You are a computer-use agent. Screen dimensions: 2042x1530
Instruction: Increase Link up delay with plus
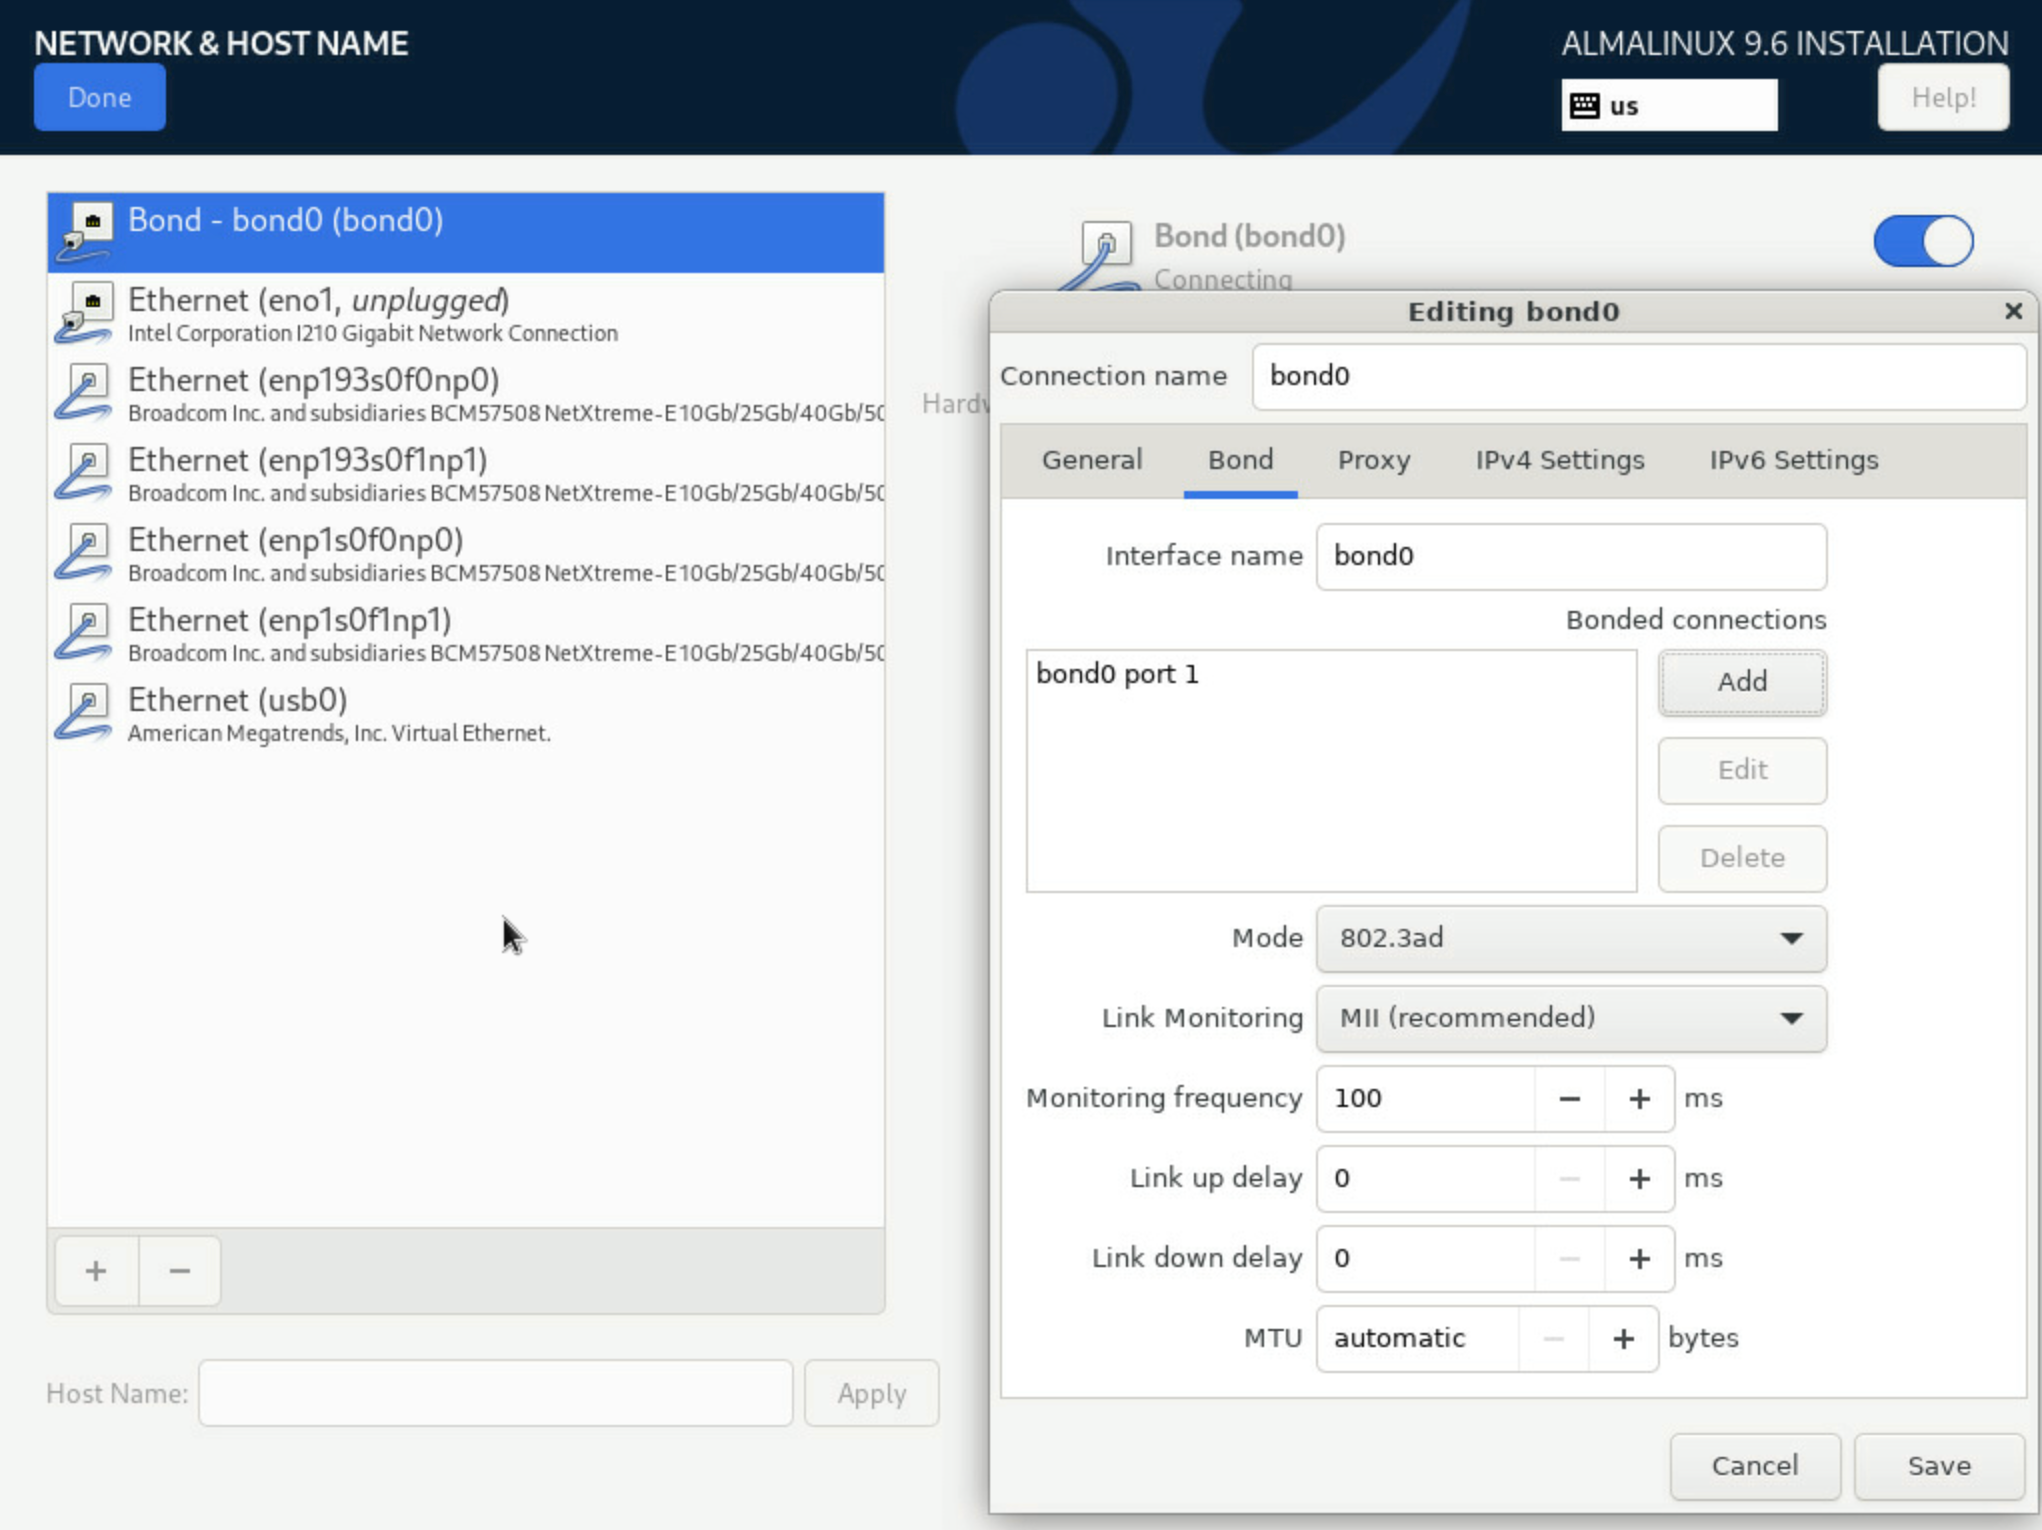(1639, 1179)
